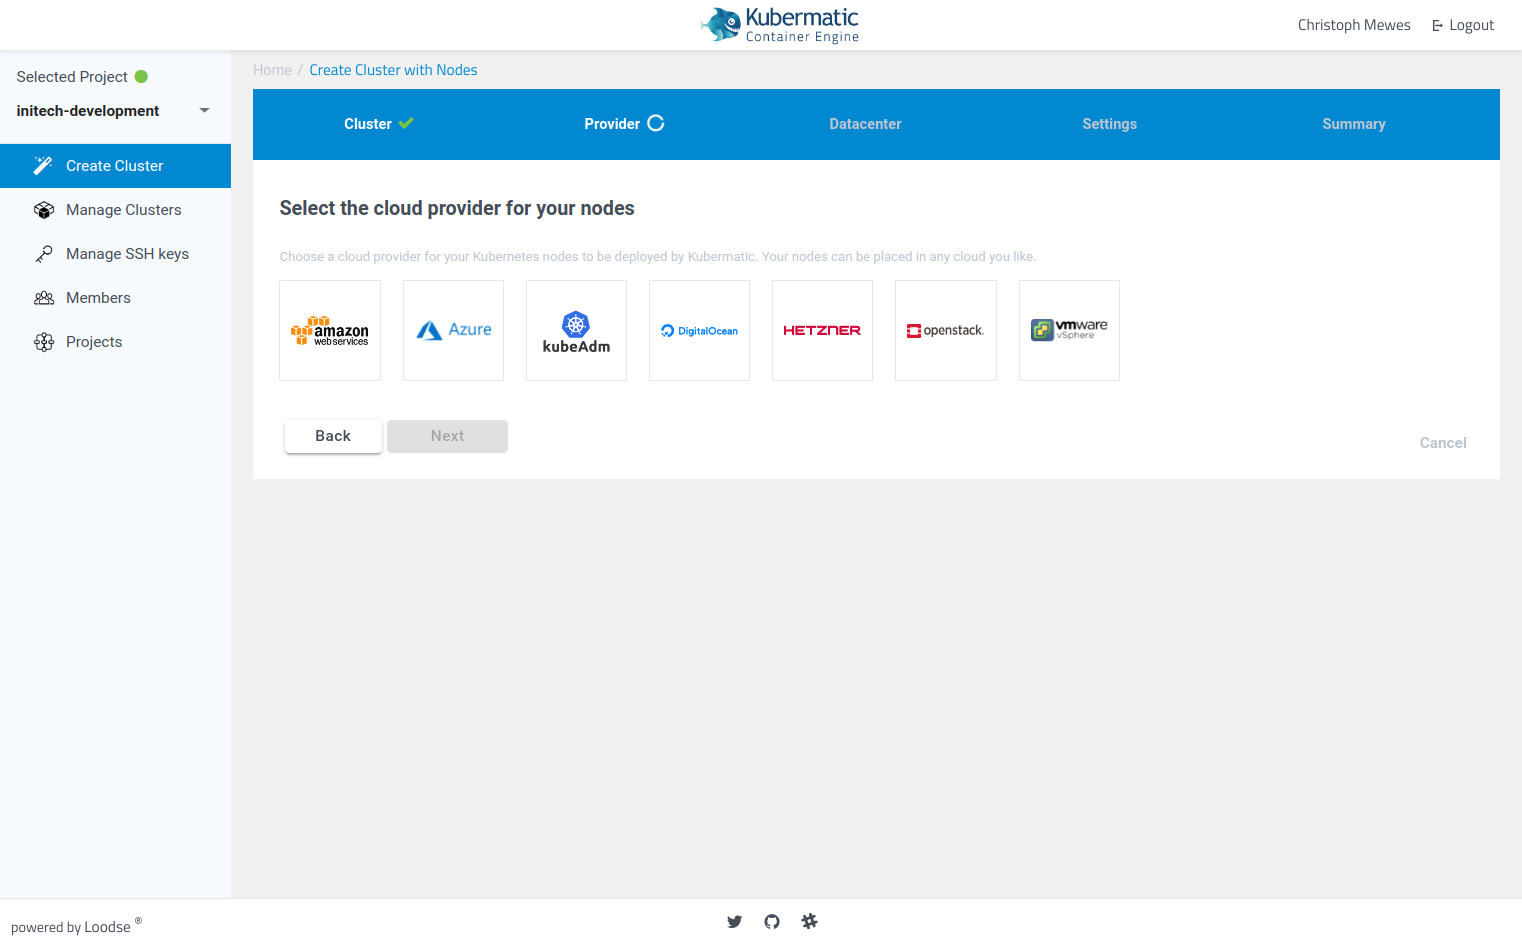This screenshot has height=943, width=1522.
Task: Open the Members page
Action: [x=115, y=298]
